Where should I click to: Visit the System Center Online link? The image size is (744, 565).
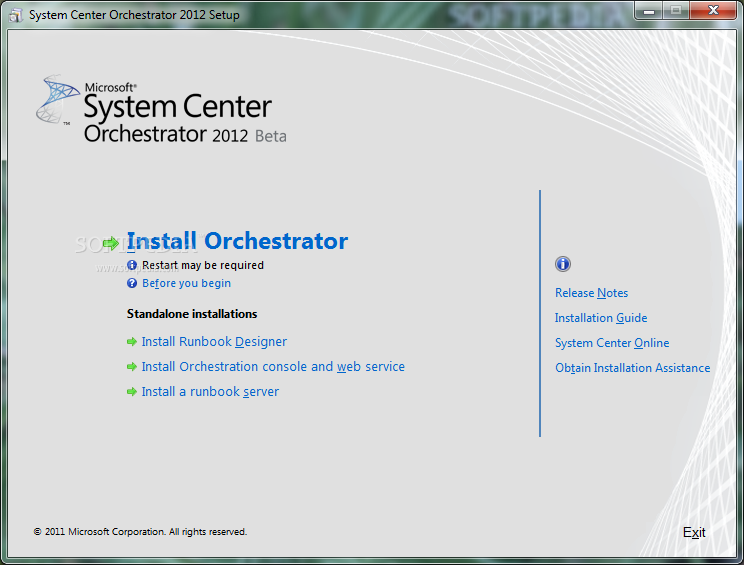click(x=612, y=343)
